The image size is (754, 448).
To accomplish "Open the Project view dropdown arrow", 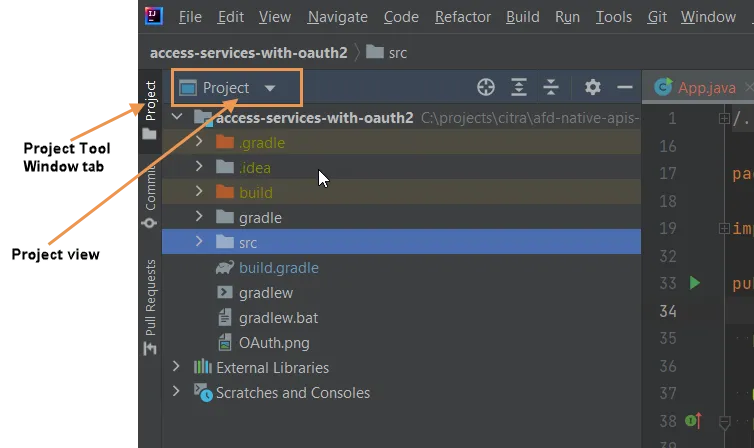I will (270, 88).
